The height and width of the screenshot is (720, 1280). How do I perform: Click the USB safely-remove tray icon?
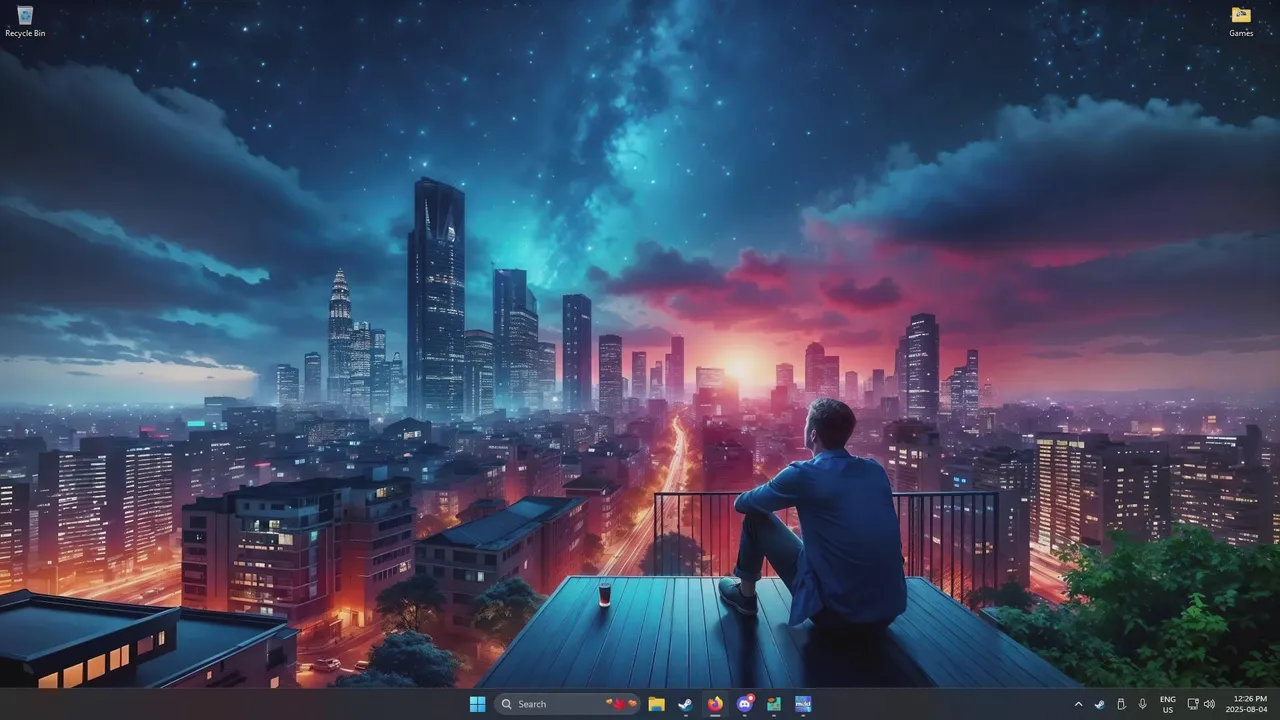click(x=1121, y=704)
